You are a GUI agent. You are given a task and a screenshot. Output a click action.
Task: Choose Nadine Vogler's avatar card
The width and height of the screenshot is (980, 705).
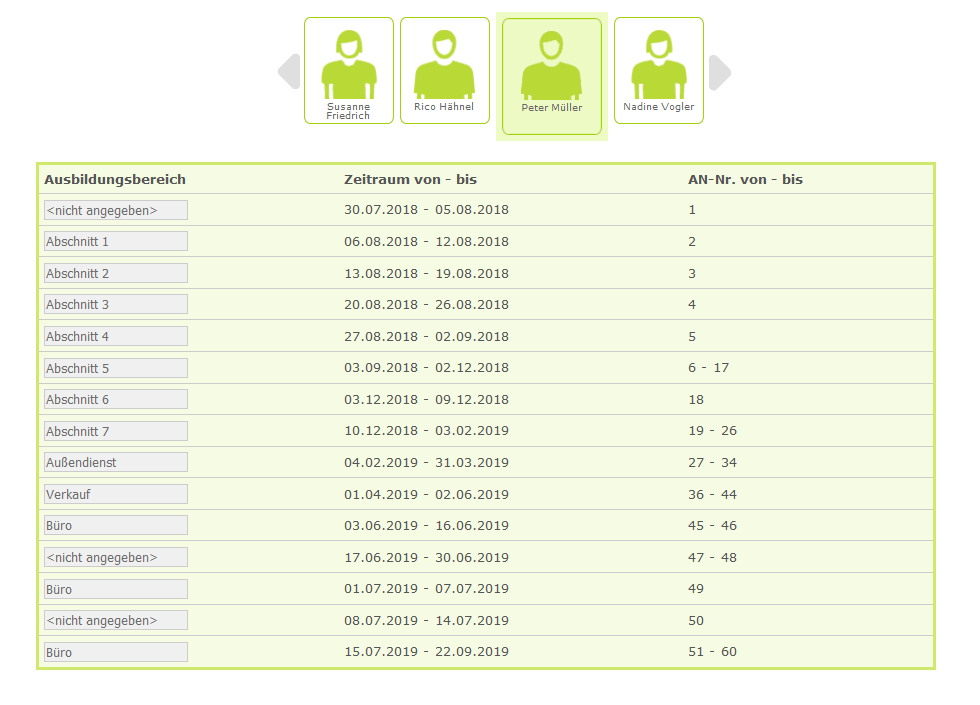[x=658, y=70]
